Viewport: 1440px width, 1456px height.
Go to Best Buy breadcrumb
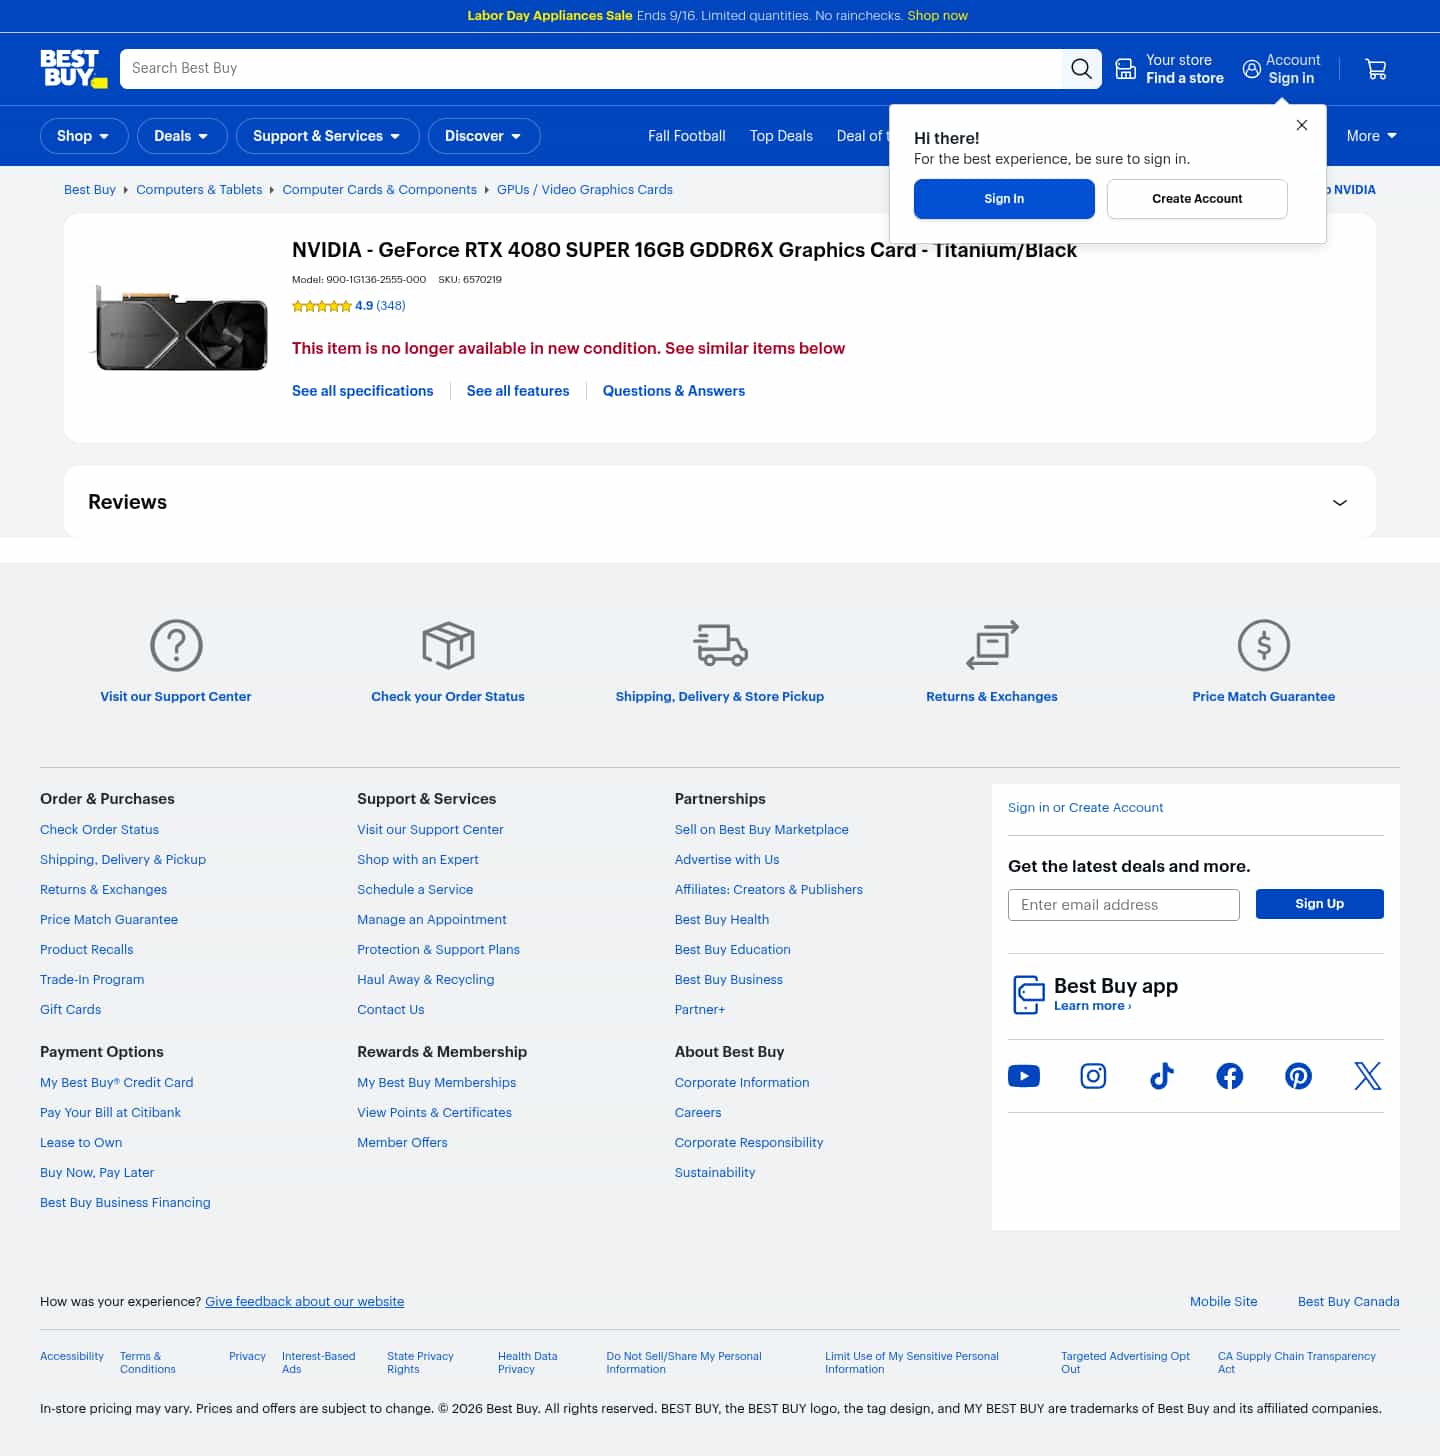[90, 190]
